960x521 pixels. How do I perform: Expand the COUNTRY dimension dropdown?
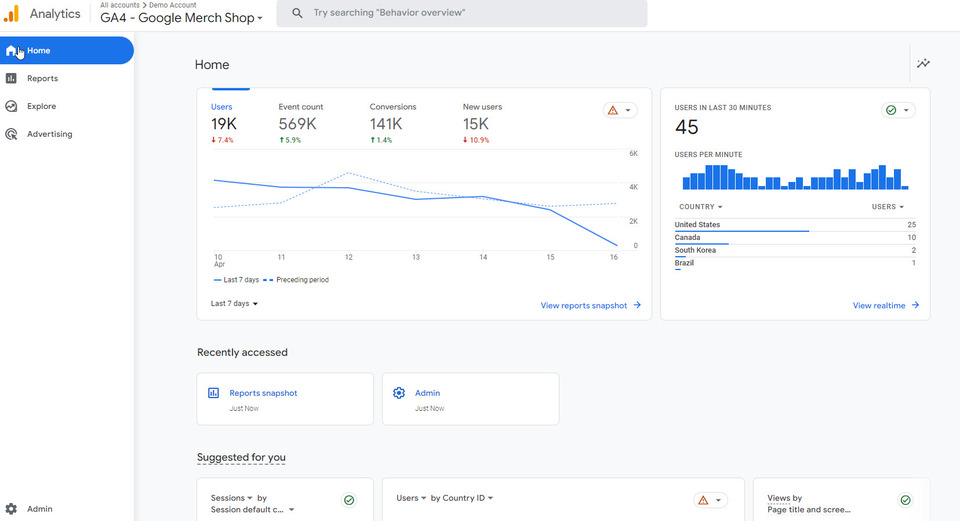point(700,207)
